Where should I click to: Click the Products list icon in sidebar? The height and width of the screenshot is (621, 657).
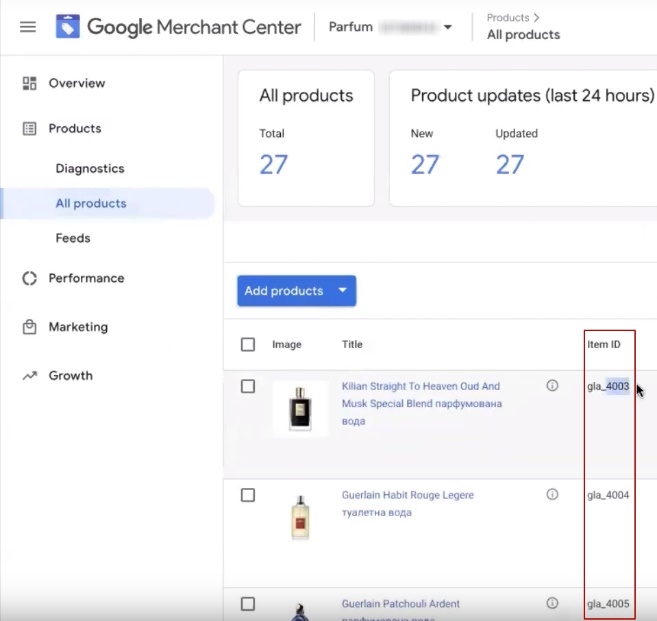click(x=29, y=128)
